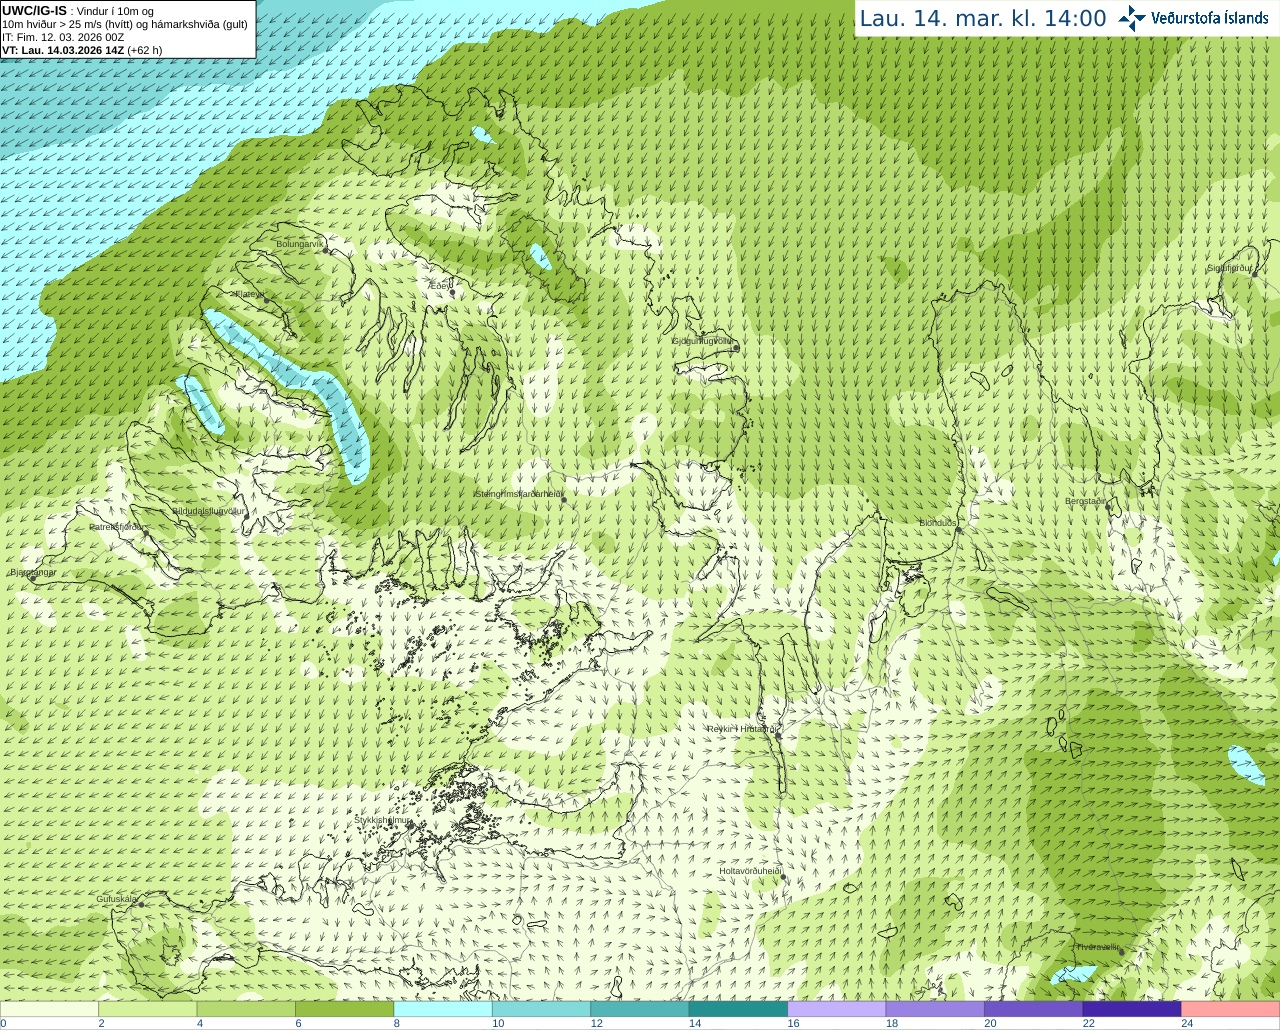Click the Bergstaðir station label
This screenshot has height=1030, width=1280.
1087,501
